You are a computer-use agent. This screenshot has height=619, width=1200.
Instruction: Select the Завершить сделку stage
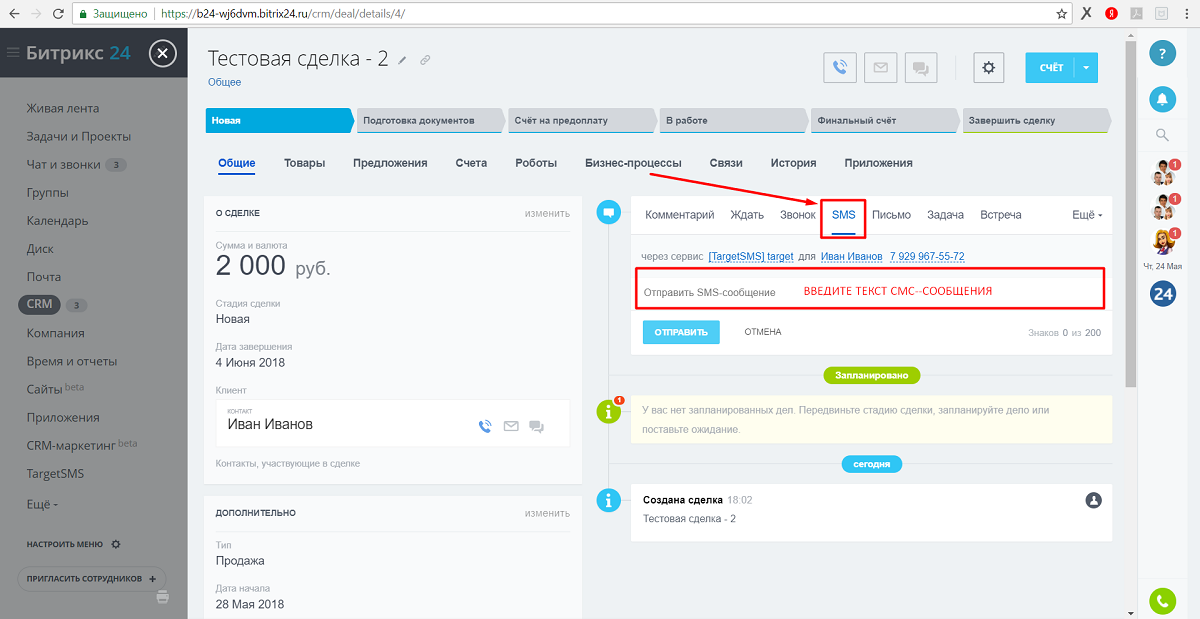pyautogui.click(x=1036, y=120)
